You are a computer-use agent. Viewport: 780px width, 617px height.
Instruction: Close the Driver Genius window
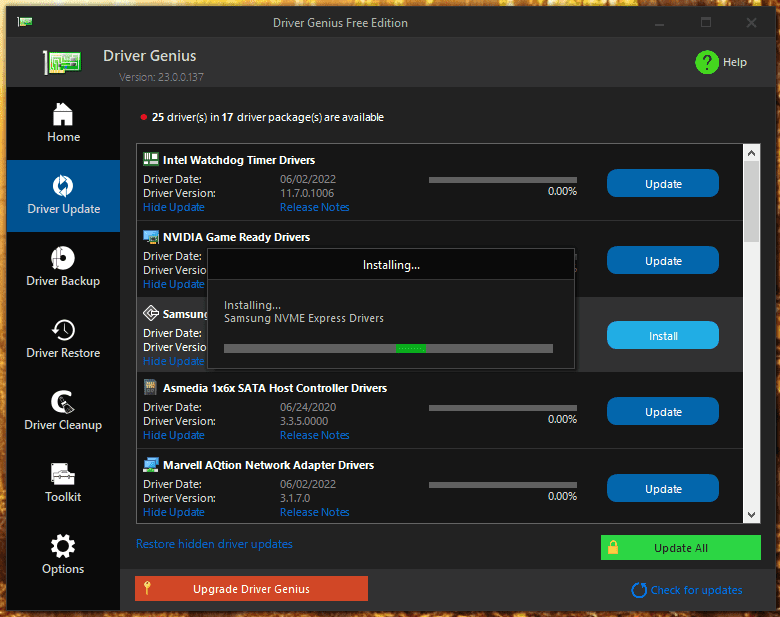[x=751, y=23]
